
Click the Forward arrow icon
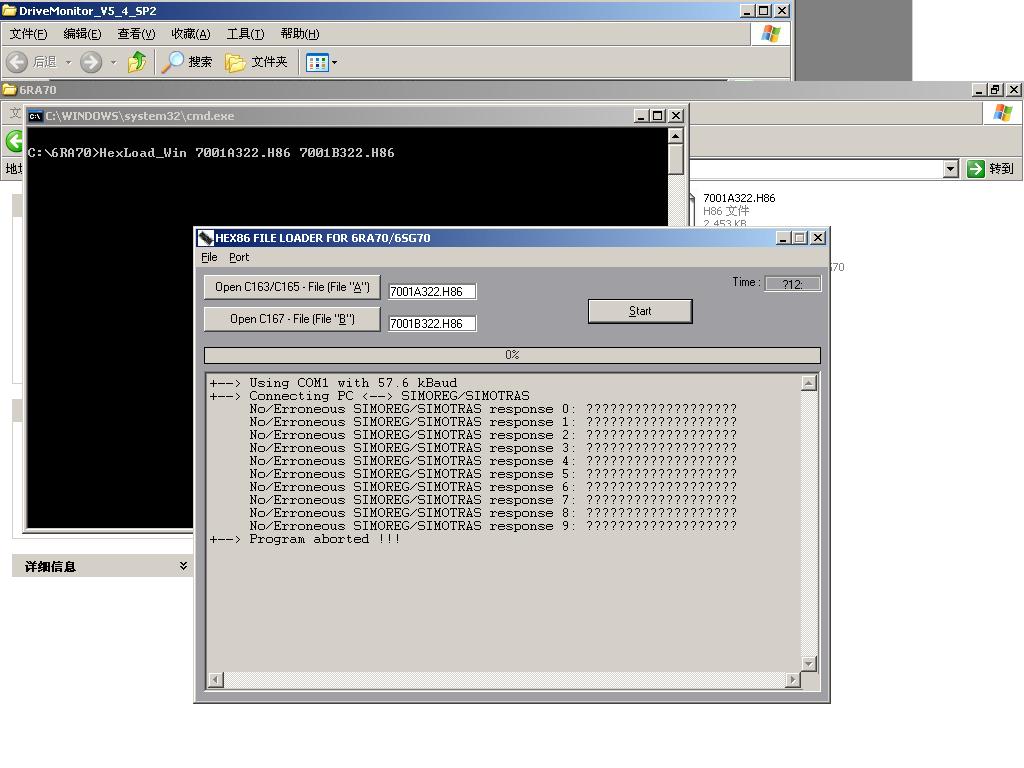tap(91, 62)
